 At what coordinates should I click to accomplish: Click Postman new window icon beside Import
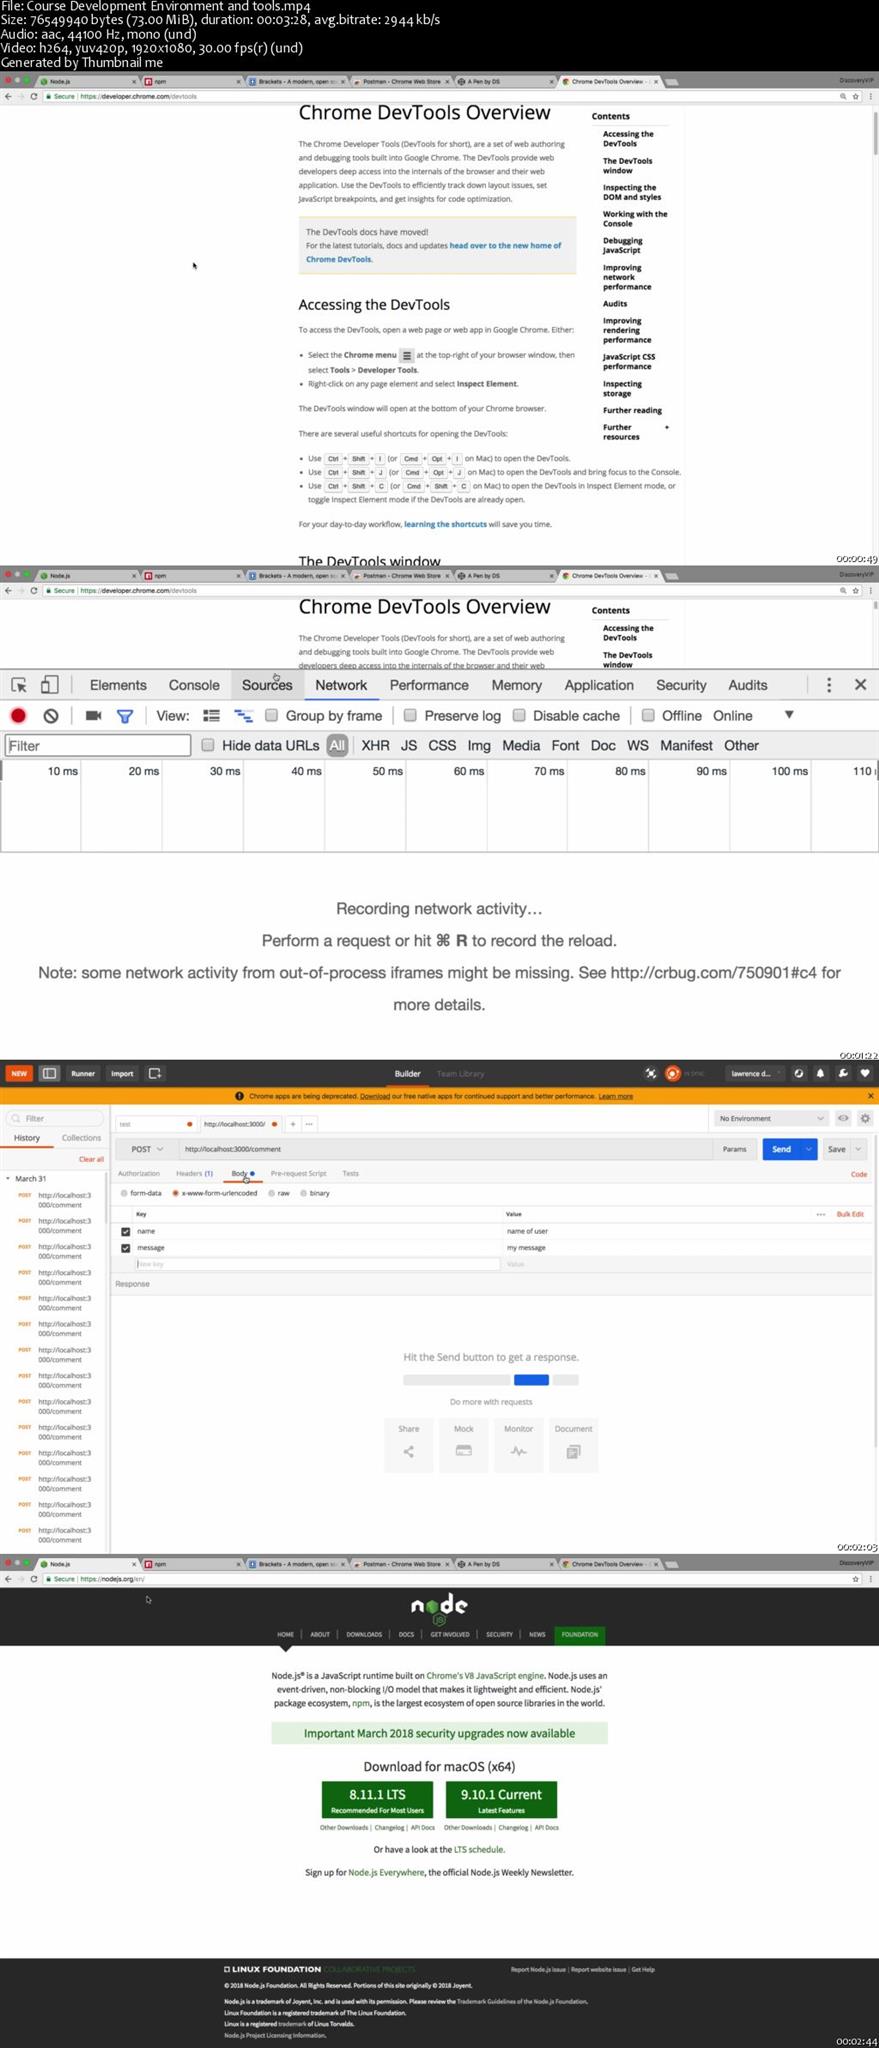(155, 1073)
